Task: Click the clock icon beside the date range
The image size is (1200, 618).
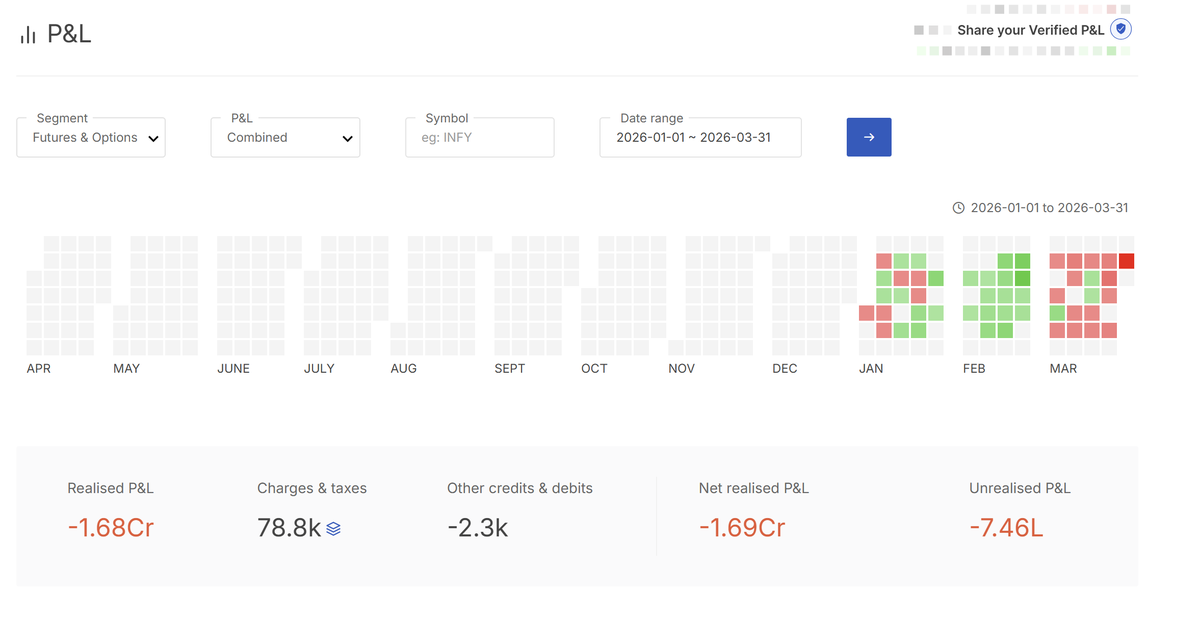Action: click(x=958, y=208)
